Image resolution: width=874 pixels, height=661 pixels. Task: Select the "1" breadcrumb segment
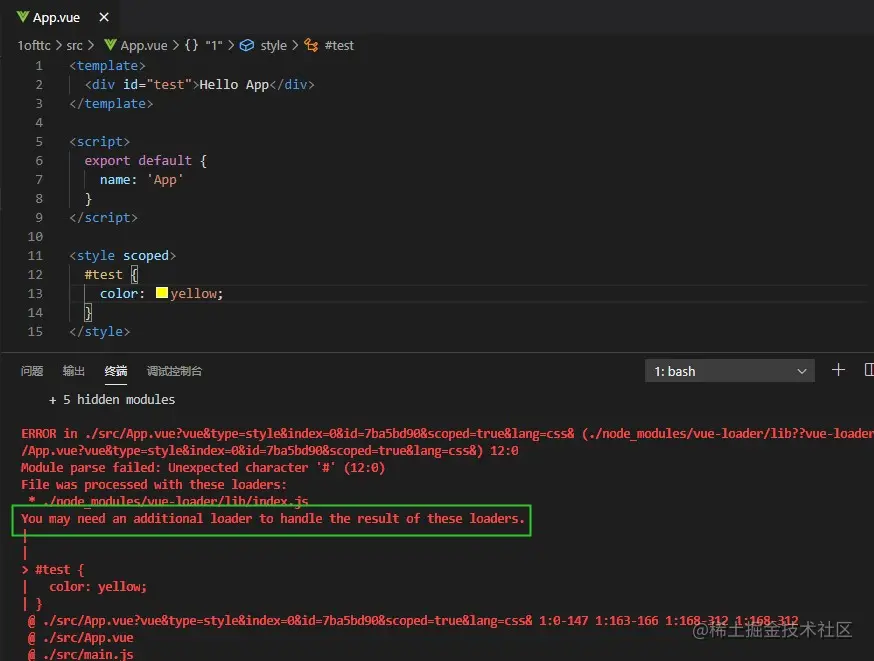click(213, 45)
